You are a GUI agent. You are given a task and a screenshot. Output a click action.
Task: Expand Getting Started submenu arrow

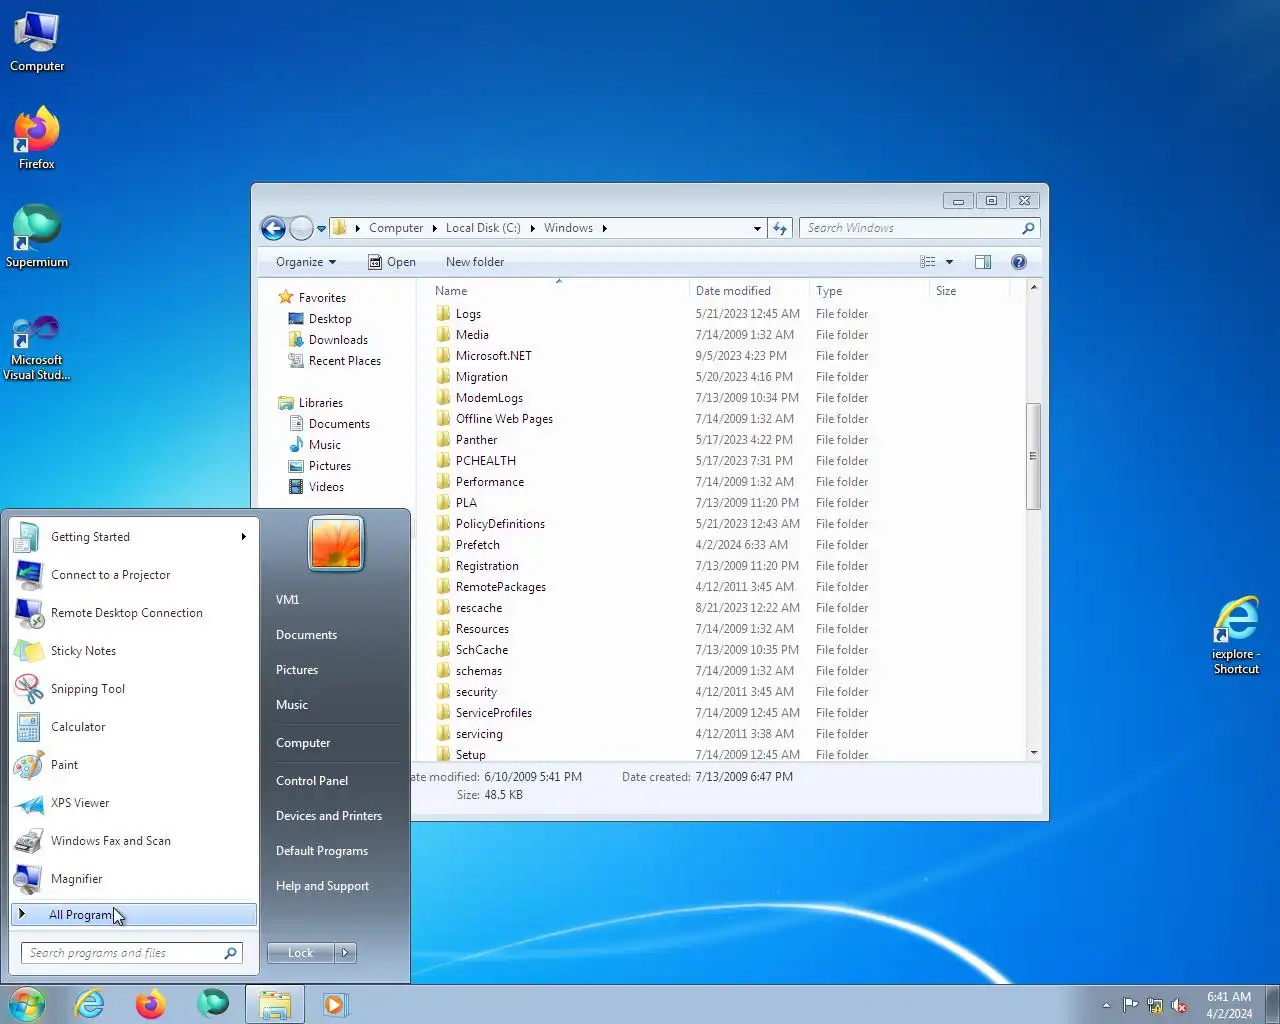243,537
